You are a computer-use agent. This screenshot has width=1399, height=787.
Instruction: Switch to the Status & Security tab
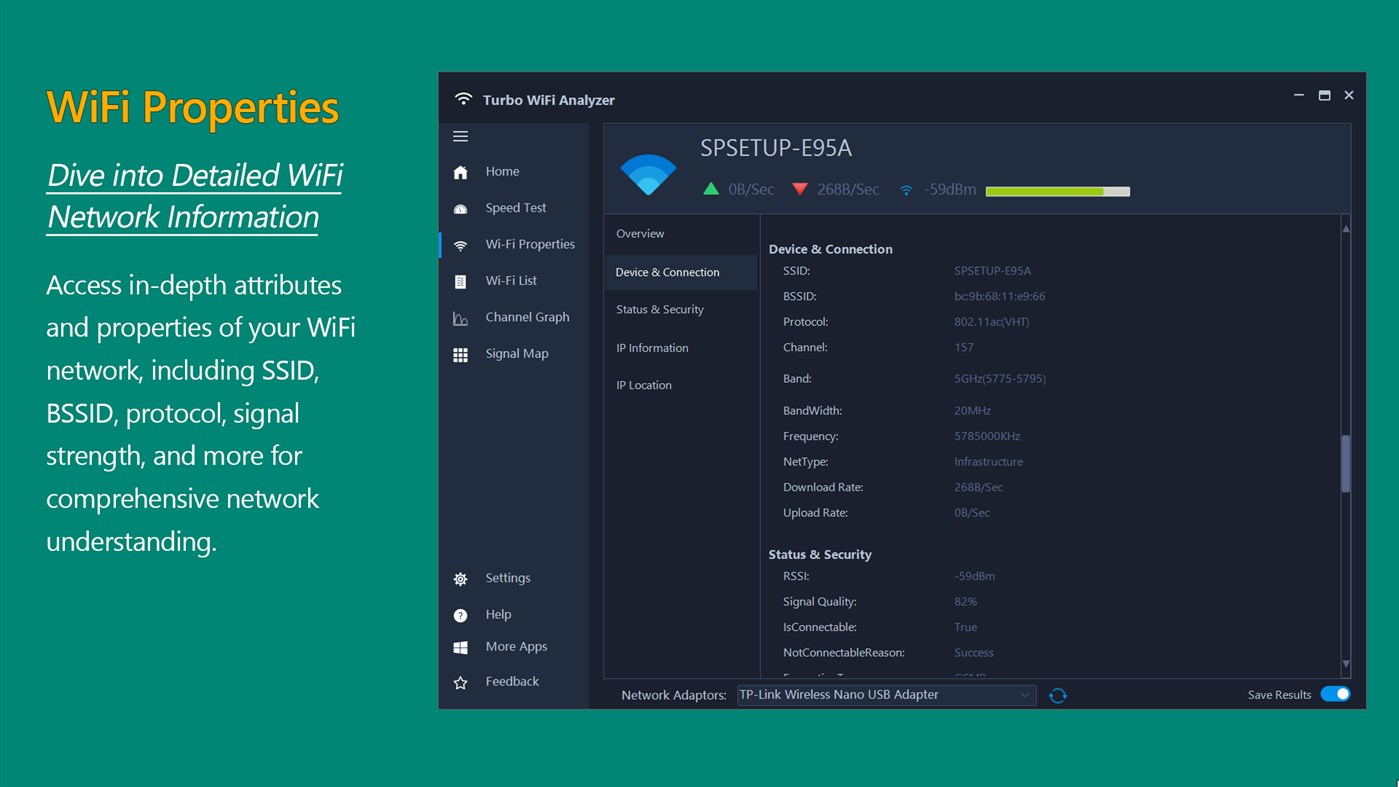(x=658, y=309)
